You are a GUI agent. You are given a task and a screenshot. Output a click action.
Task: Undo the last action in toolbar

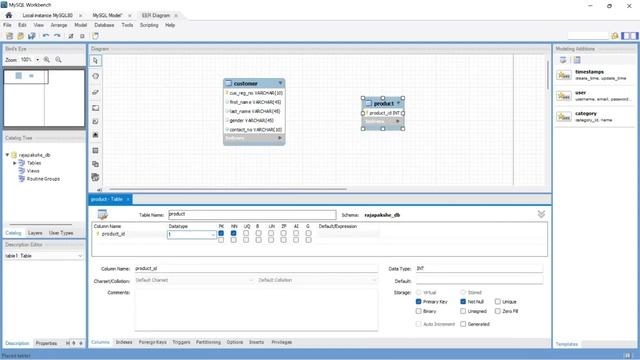coord(46,36)
